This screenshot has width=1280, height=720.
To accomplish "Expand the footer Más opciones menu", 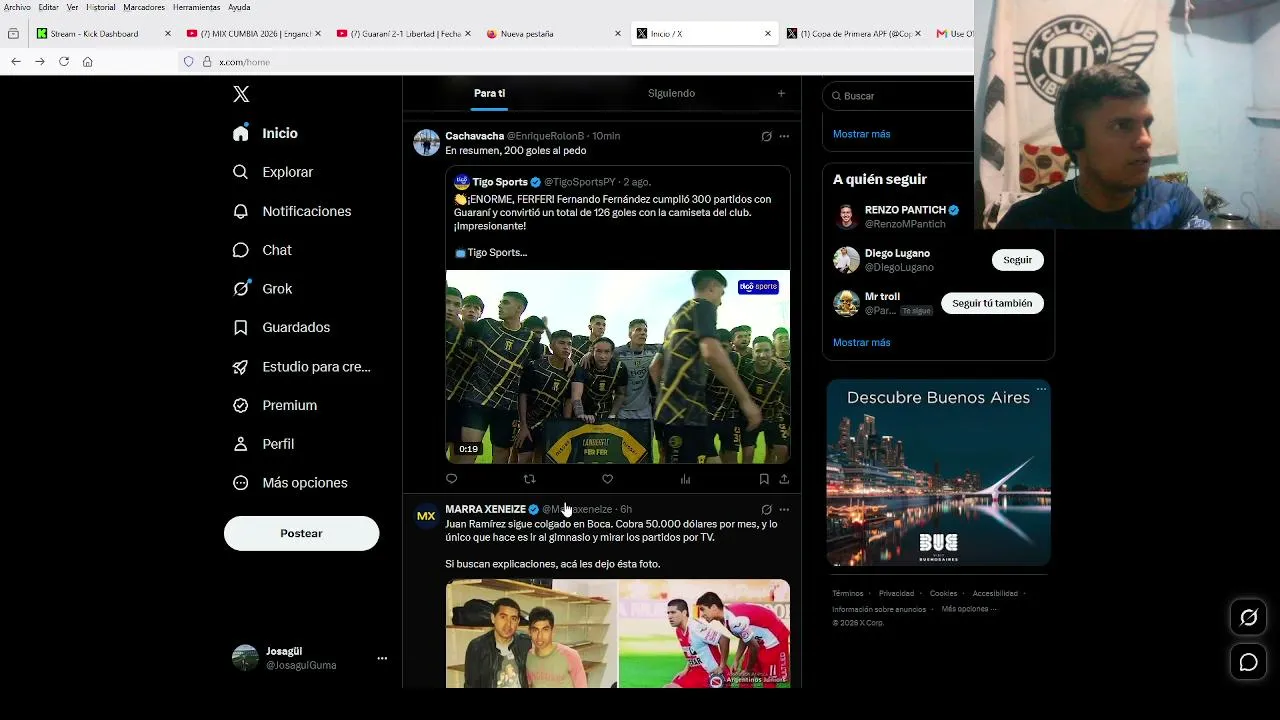I will tap(968, 609).
